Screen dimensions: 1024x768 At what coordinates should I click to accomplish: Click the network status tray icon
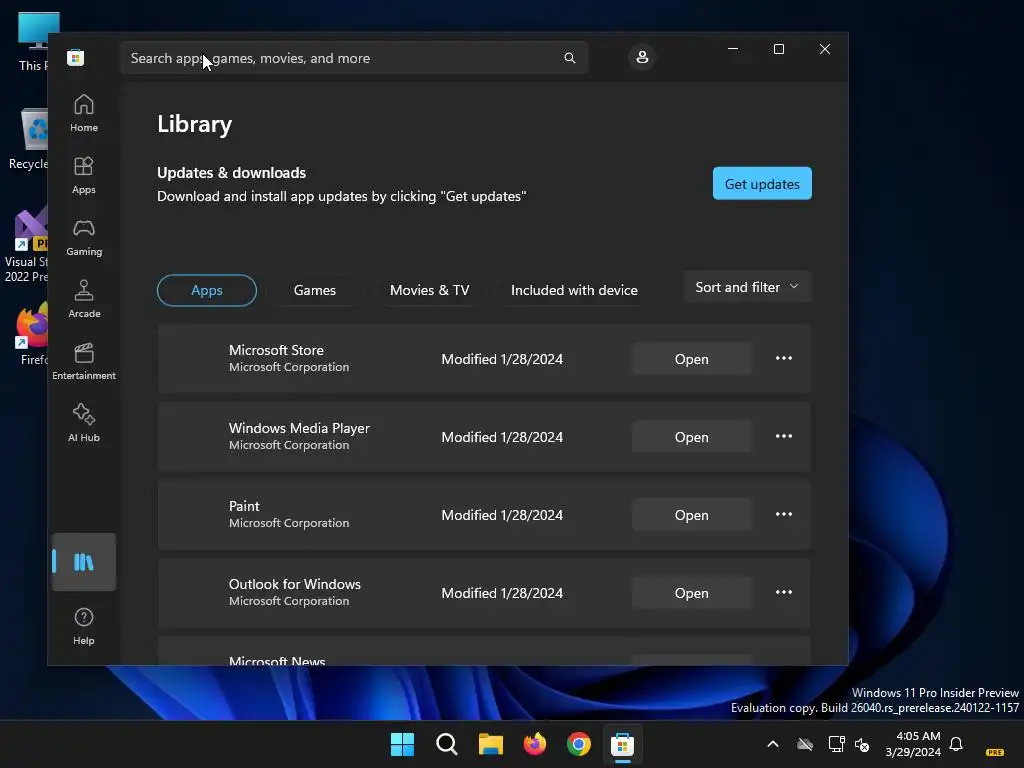pyautogui.click(x=836, y=744)
